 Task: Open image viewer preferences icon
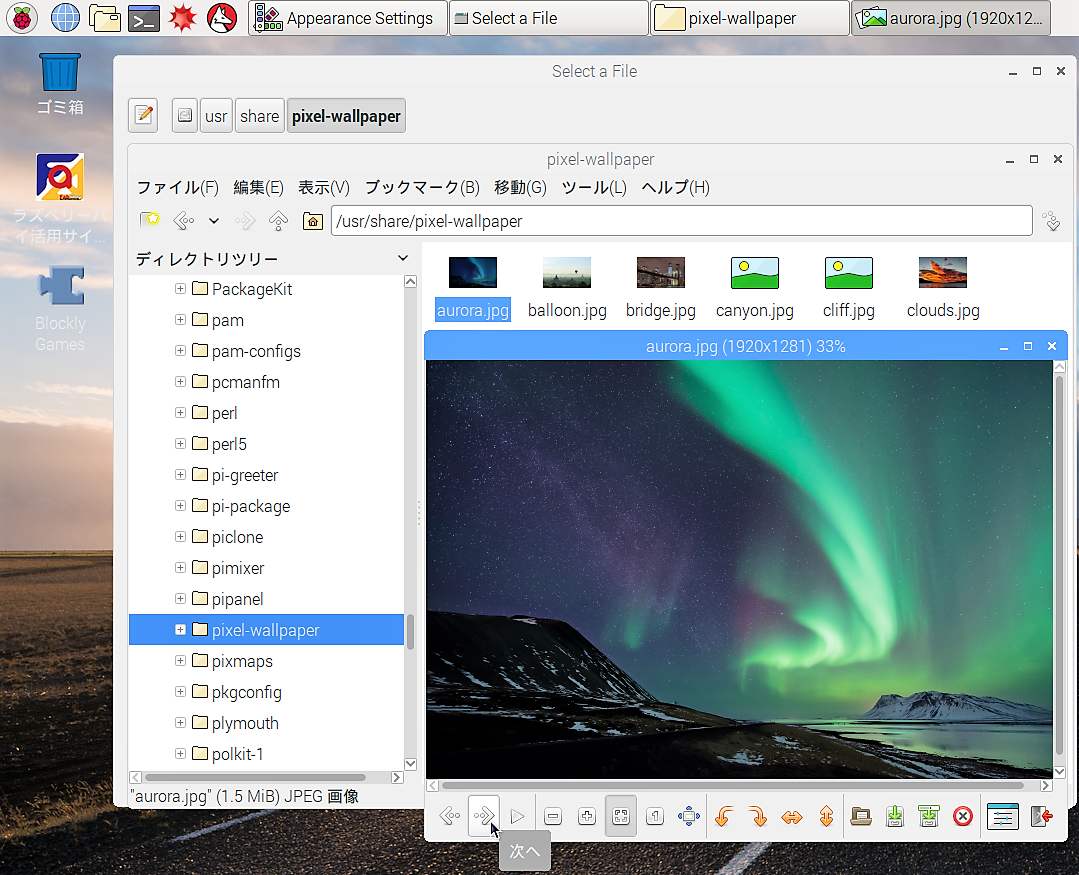pos(1002,817)
